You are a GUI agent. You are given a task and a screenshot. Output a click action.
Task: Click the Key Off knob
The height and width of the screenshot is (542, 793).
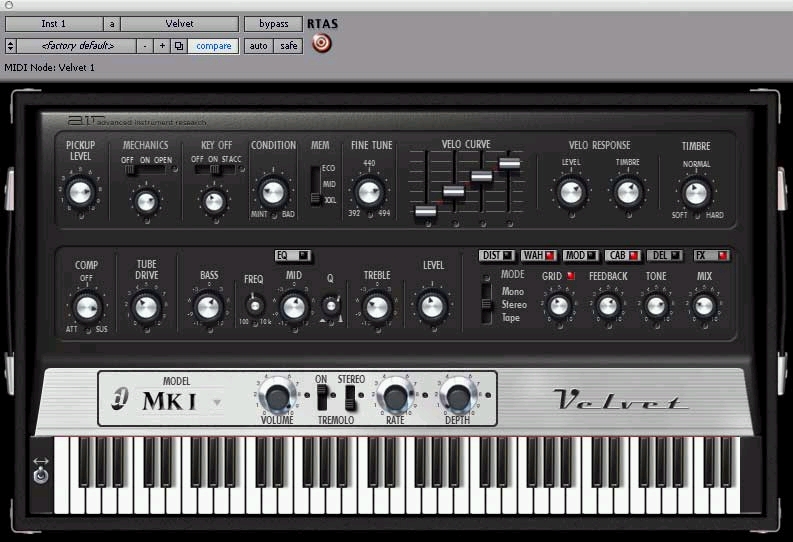pyautogui.click(x=214, y=201)
